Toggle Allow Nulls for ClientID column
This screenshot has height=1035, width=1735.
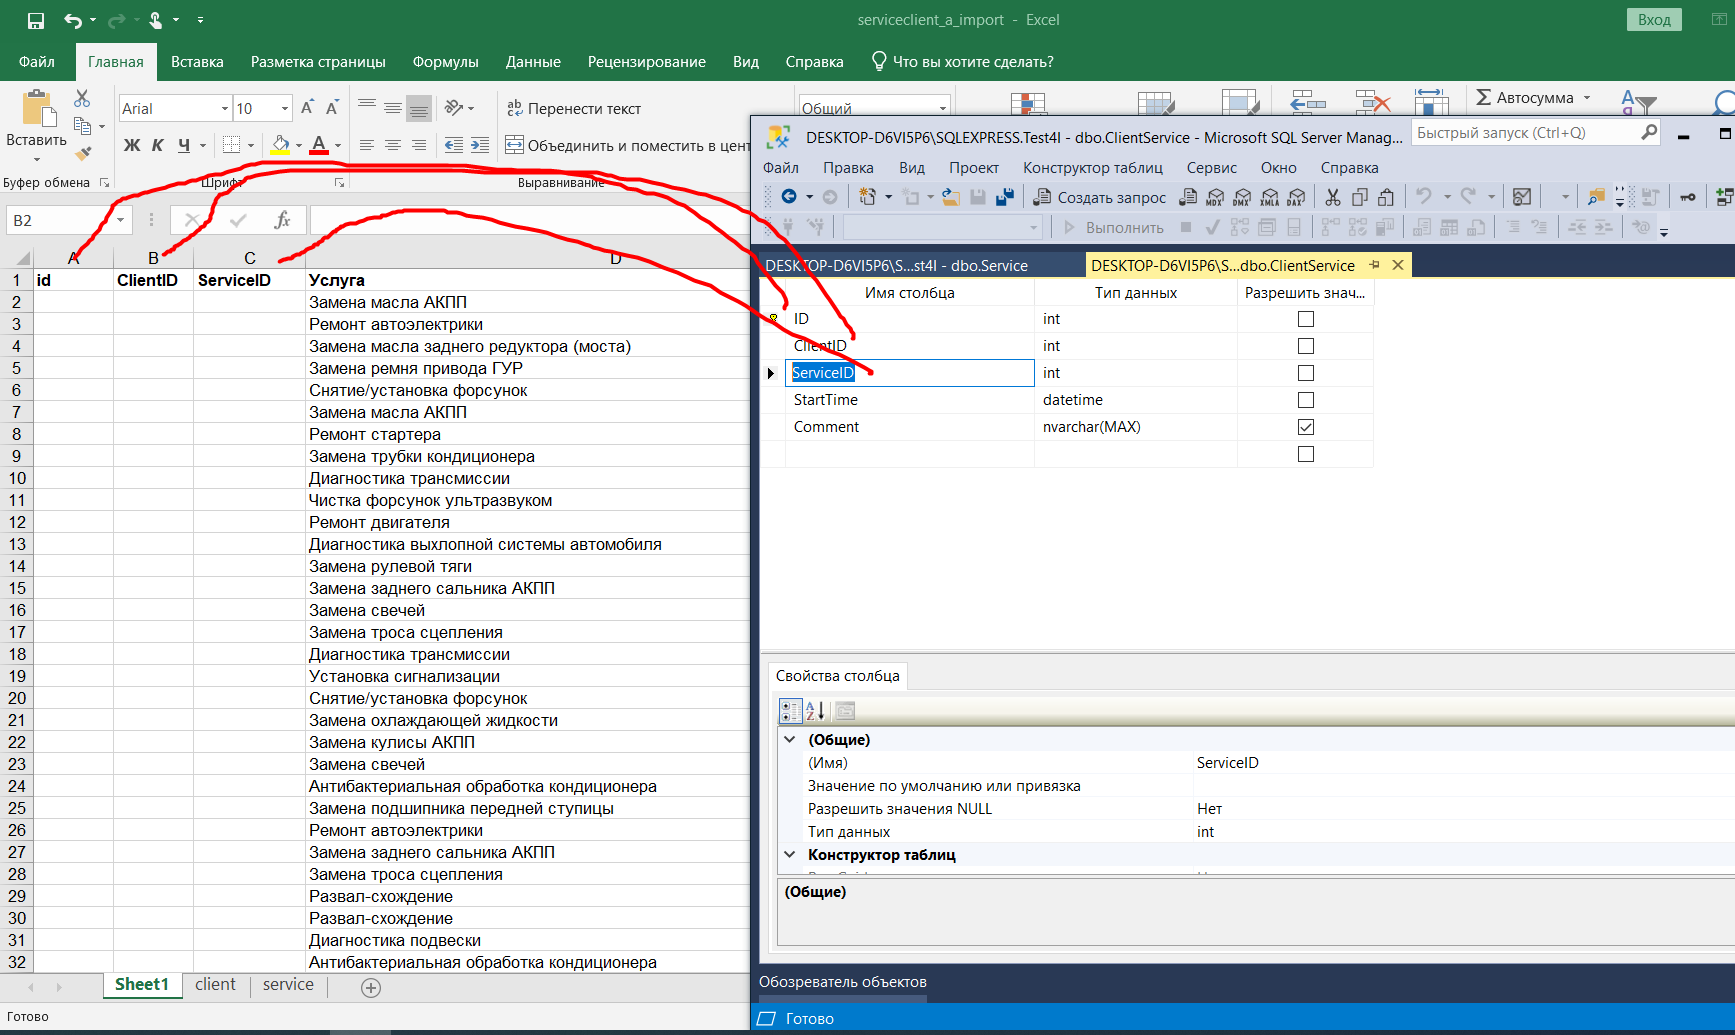click(1306, 346)
